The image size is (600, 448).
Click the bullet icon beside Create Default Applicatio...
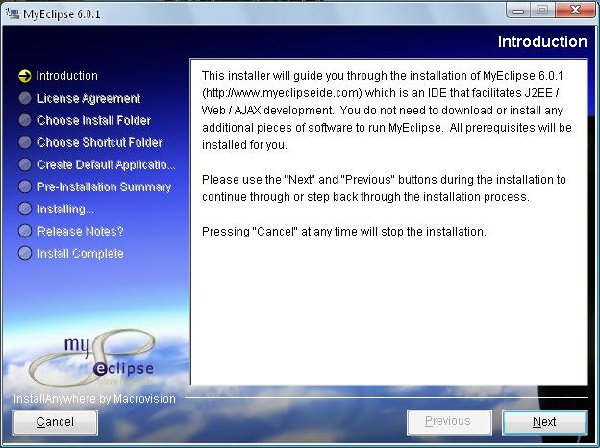click(x=25, y=165)
